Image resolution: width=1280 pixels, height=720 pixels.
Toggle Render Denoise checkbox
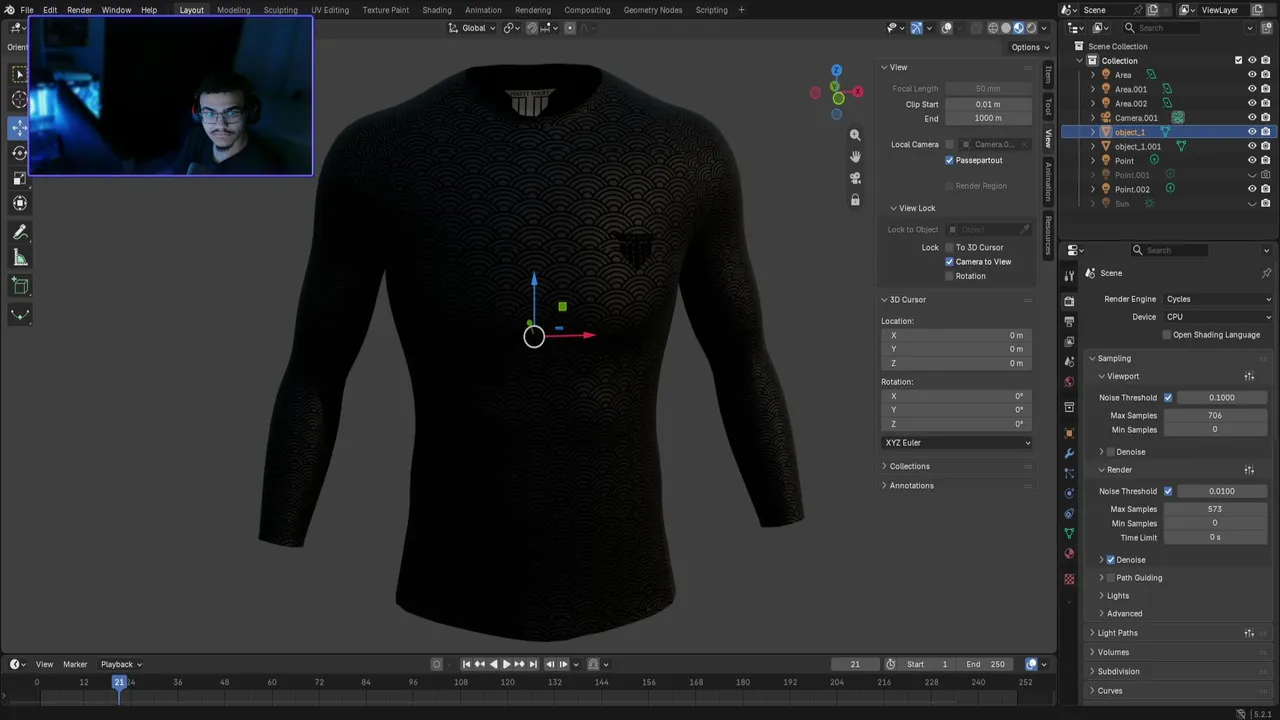pyautogui.click(x=1111, y=560)
